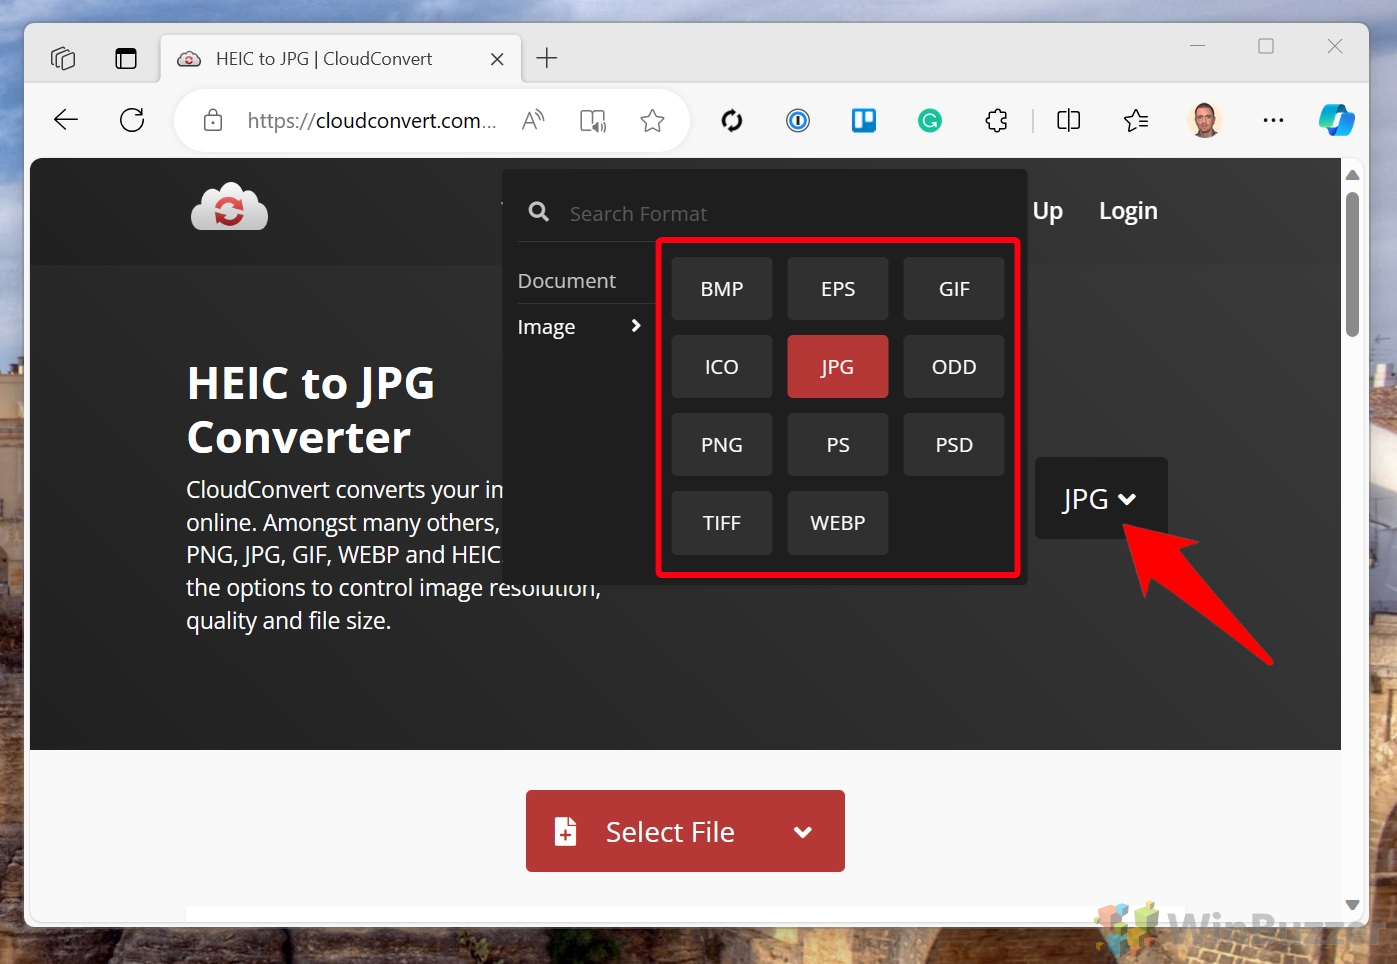This screenshot has width=1397, height=964.
Task: Click the Read aloud icon in the address bar
Action: 534,121
